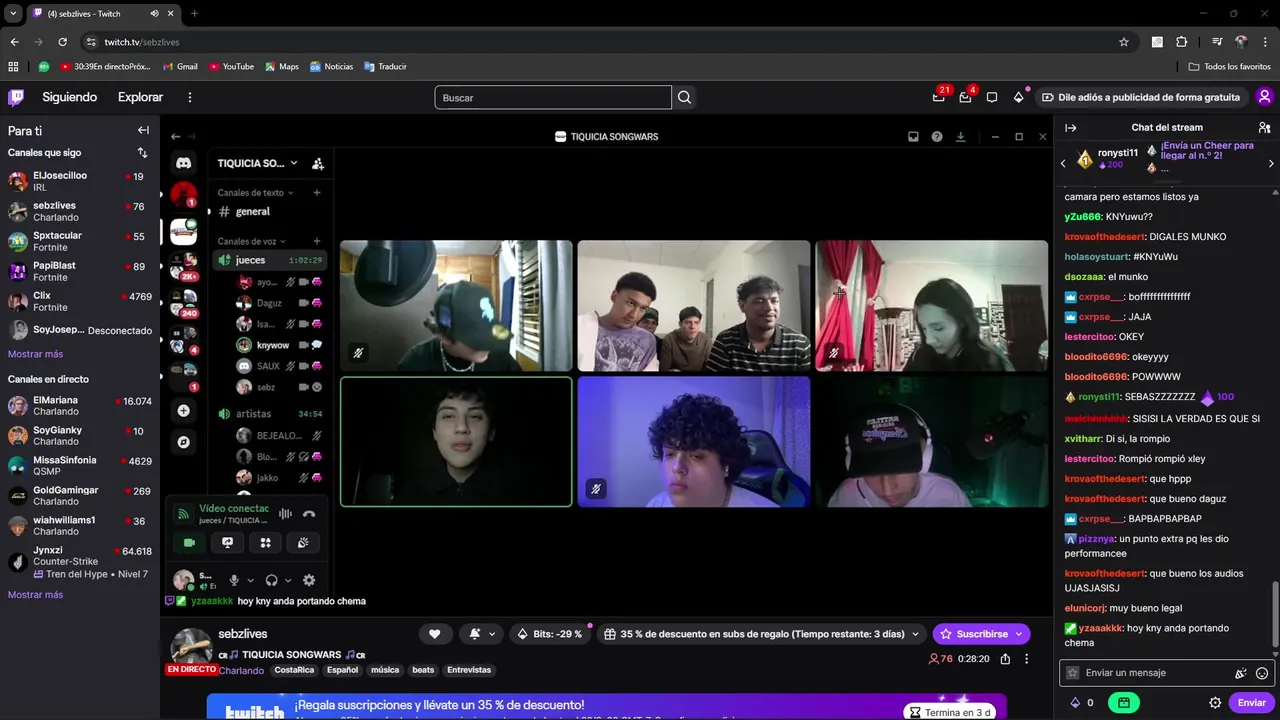The width and height of the screenshot is (1280, 720).
Task: Collapse the stream chat panel
Action: tap(1071, 128)
